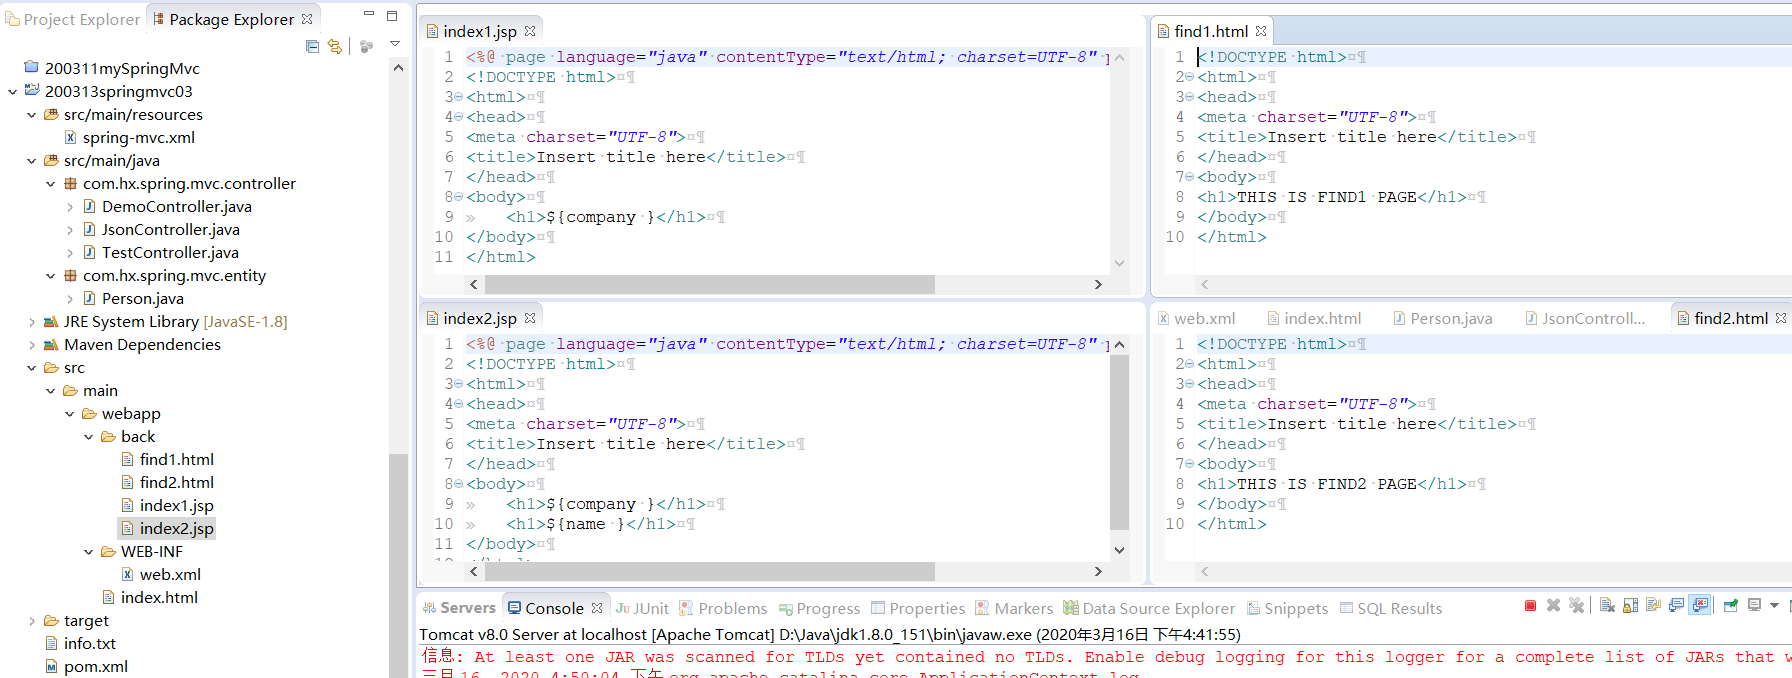This screenshot has width=1792, height=678.
Task: Close the index1.jsp editor tab
Action: coord(530,31)
